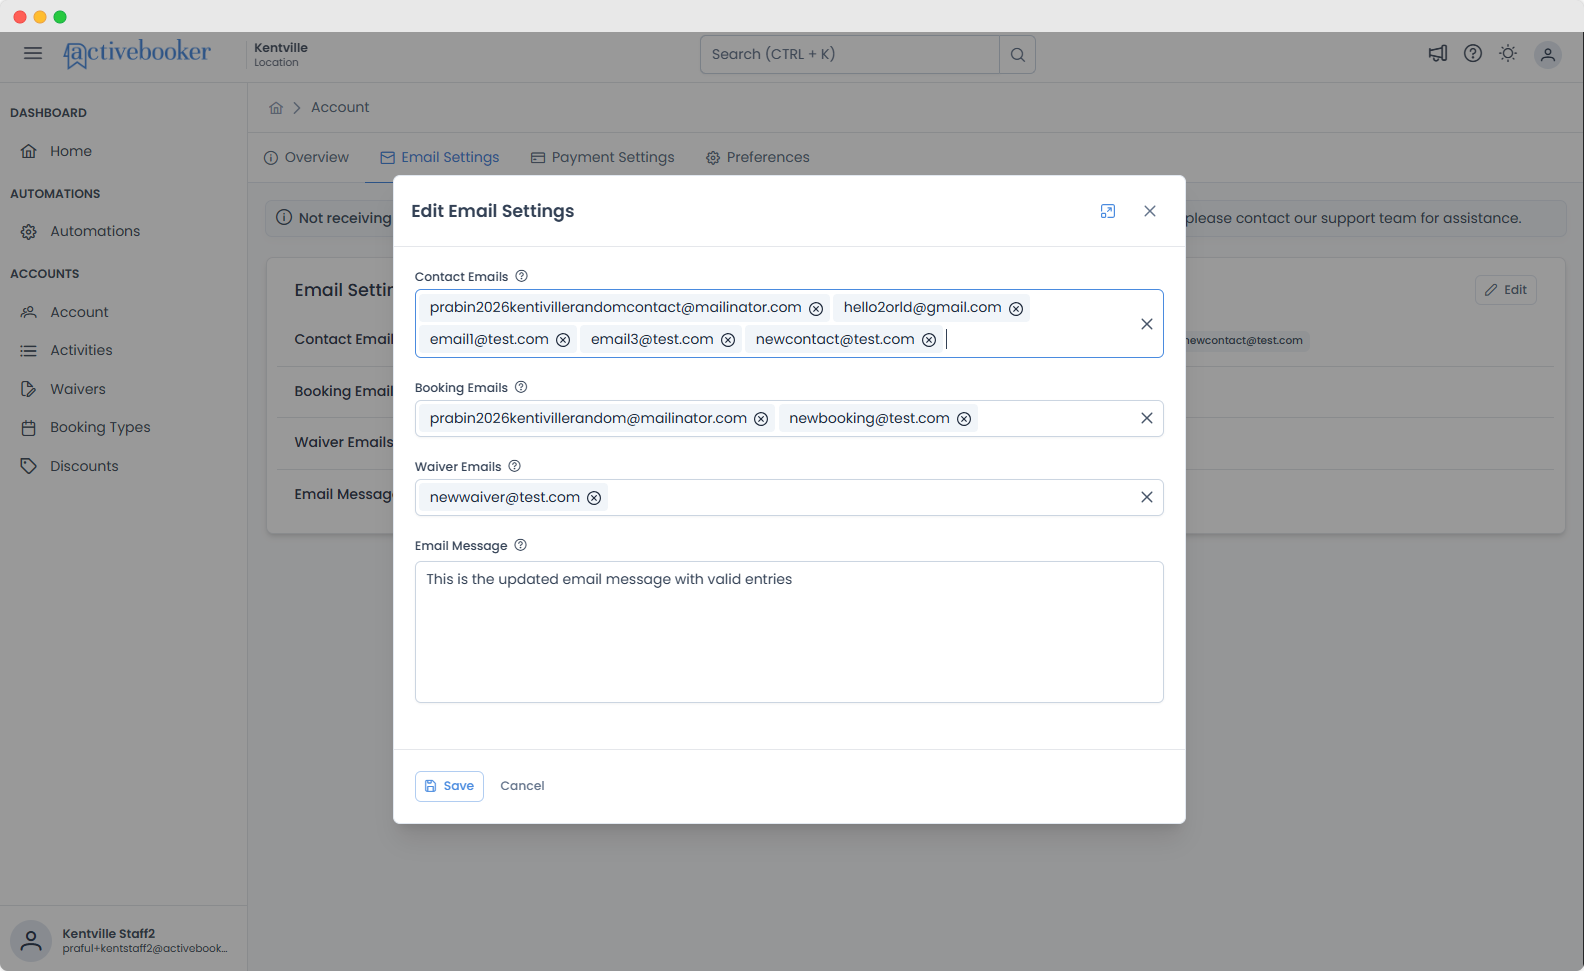Expand the dialog to full screen
Image resolution: width=1584 pixels, height=971 pixels.
coord(1108,211)
